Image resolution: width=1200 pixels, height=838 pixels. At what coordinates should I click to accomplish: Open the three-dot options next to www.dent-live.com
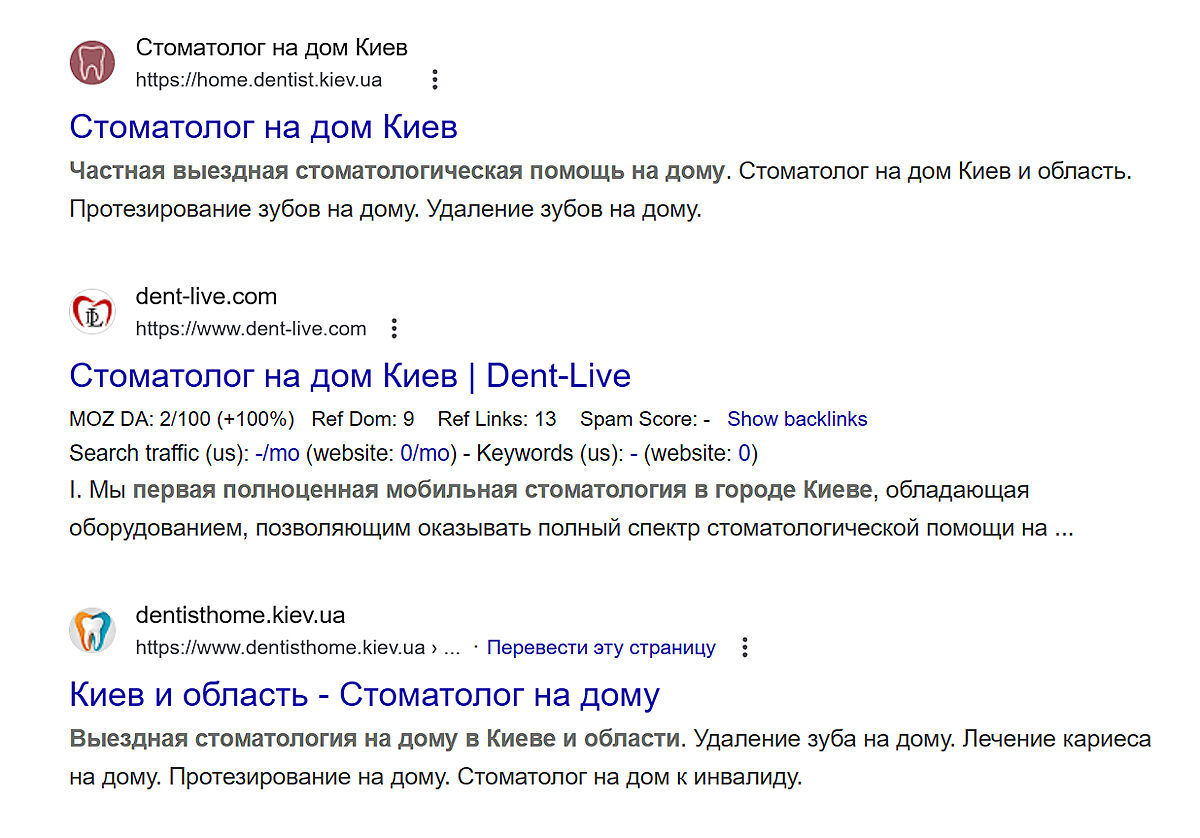coord(395,329)
